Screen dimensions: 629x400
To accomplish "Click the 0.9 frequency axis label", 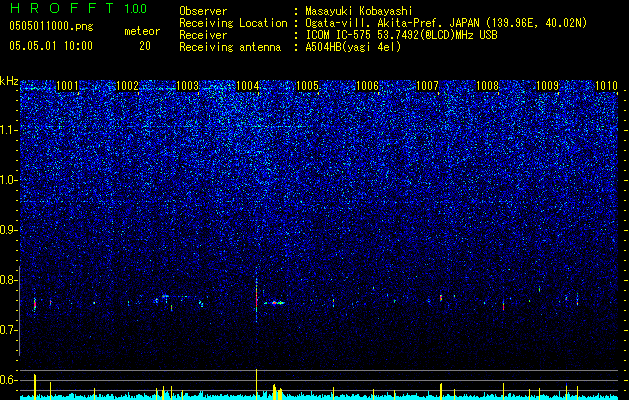I will 8,230.
